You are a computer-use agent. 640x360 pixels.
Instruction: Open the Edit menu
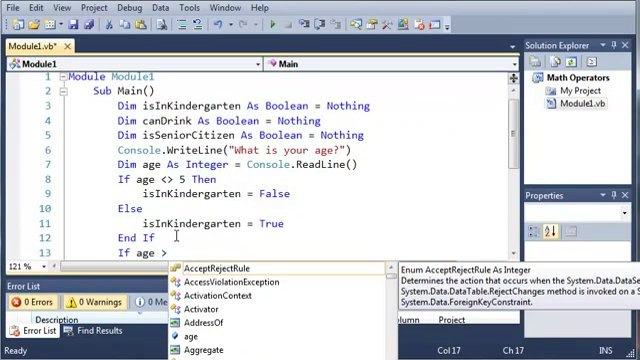(36, 8)
